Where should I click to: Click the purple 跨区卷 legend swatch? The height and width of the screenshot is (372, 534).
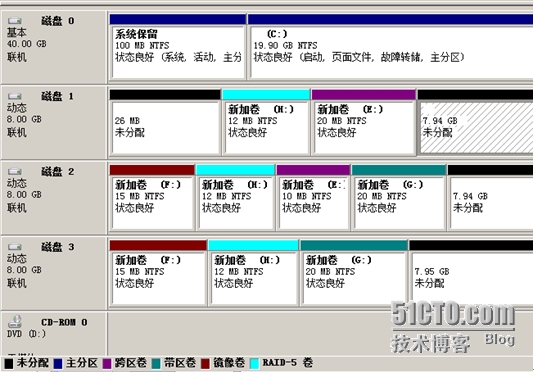click(x=107, y=363)
